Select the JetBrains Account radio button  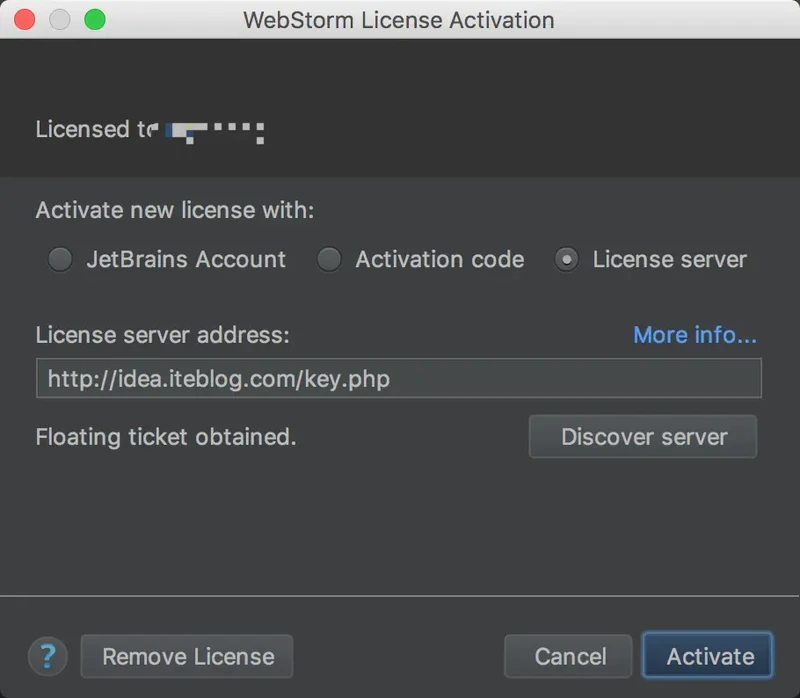[61, 260]
